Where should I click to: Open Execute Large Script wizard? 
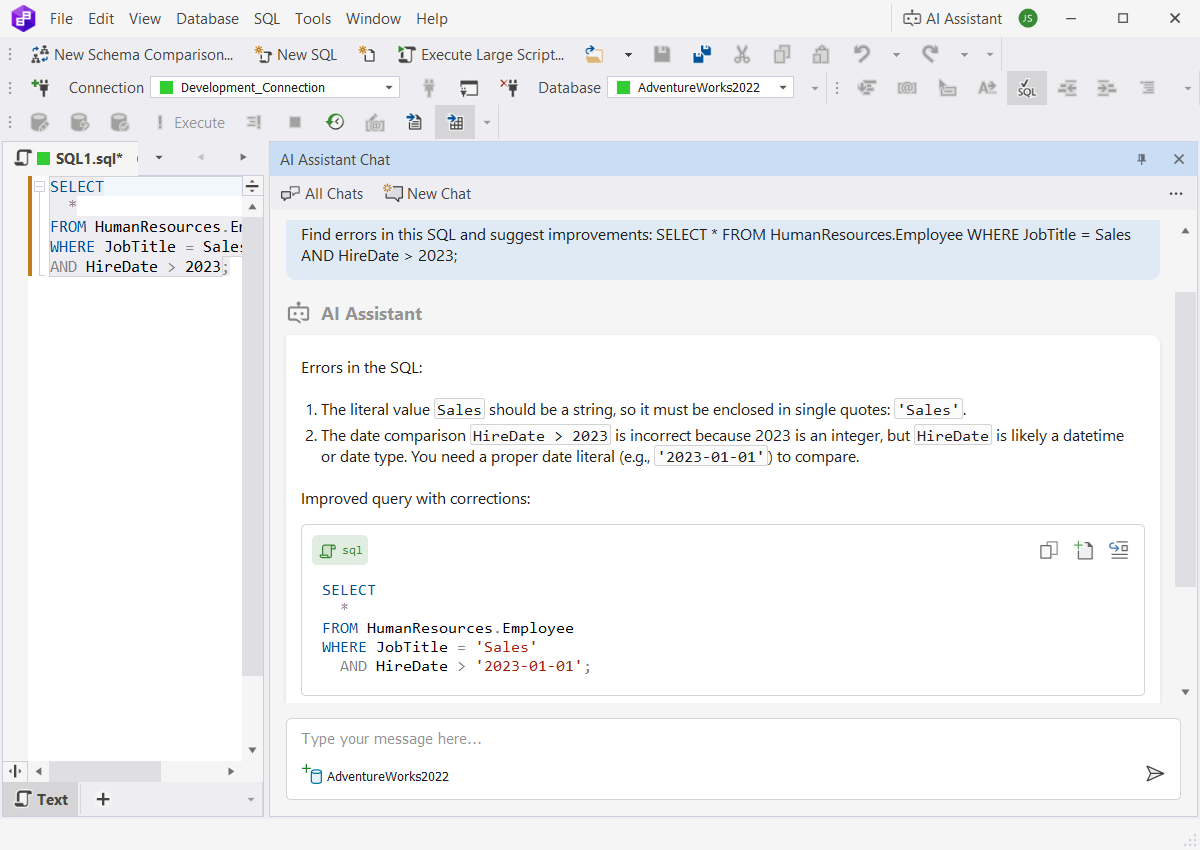(481, 55)
